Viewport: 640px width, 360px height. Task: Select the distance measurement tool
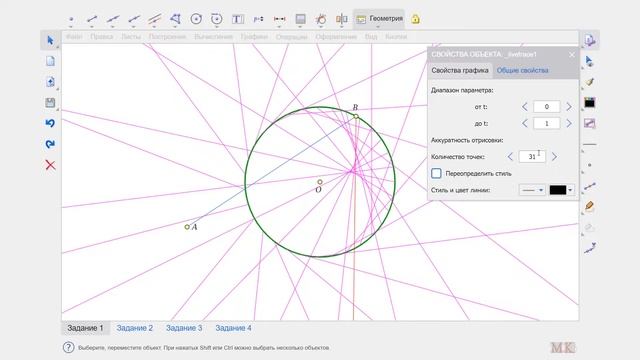(279, 19)
